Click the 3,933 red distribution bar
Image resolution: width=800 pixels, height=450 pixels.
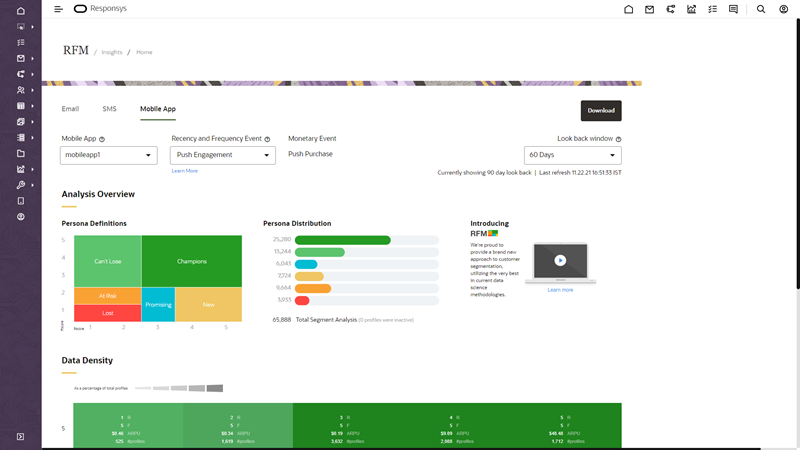point(302,301)
